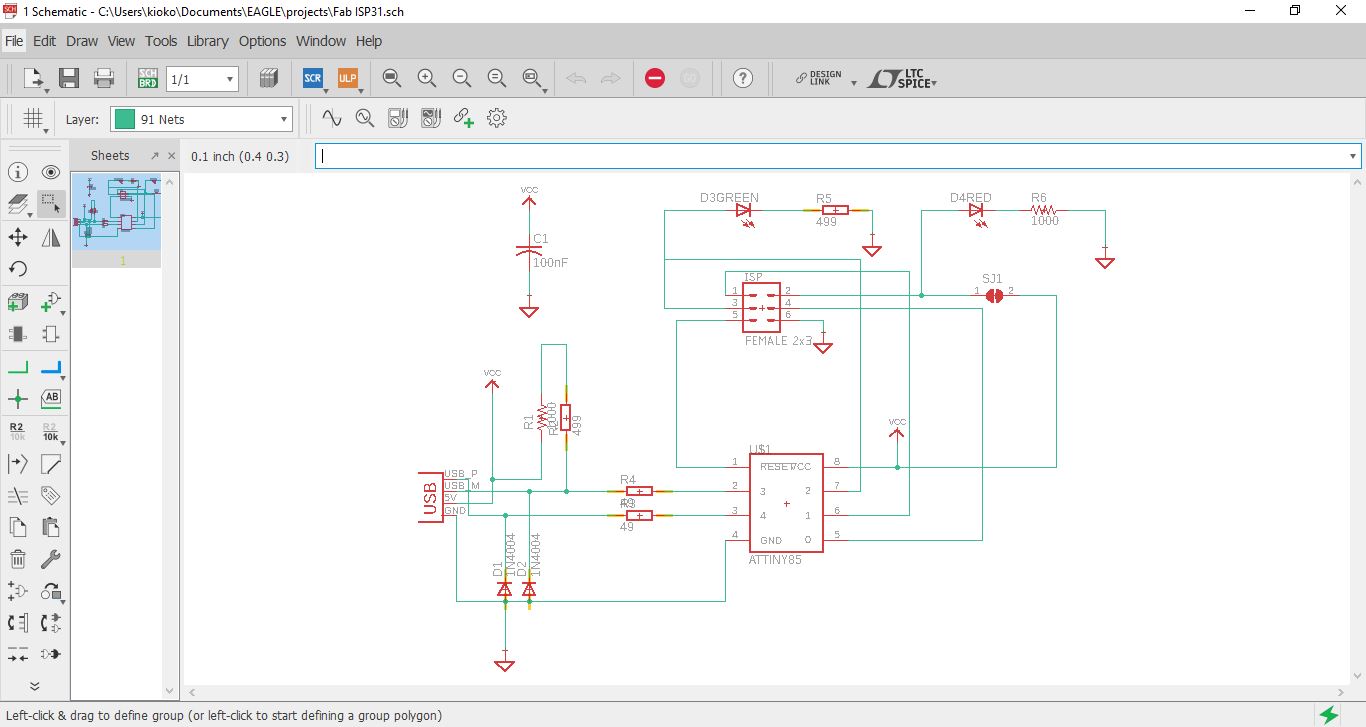
Task: Select the Junction tool
Action: click(x=18, y=399)
